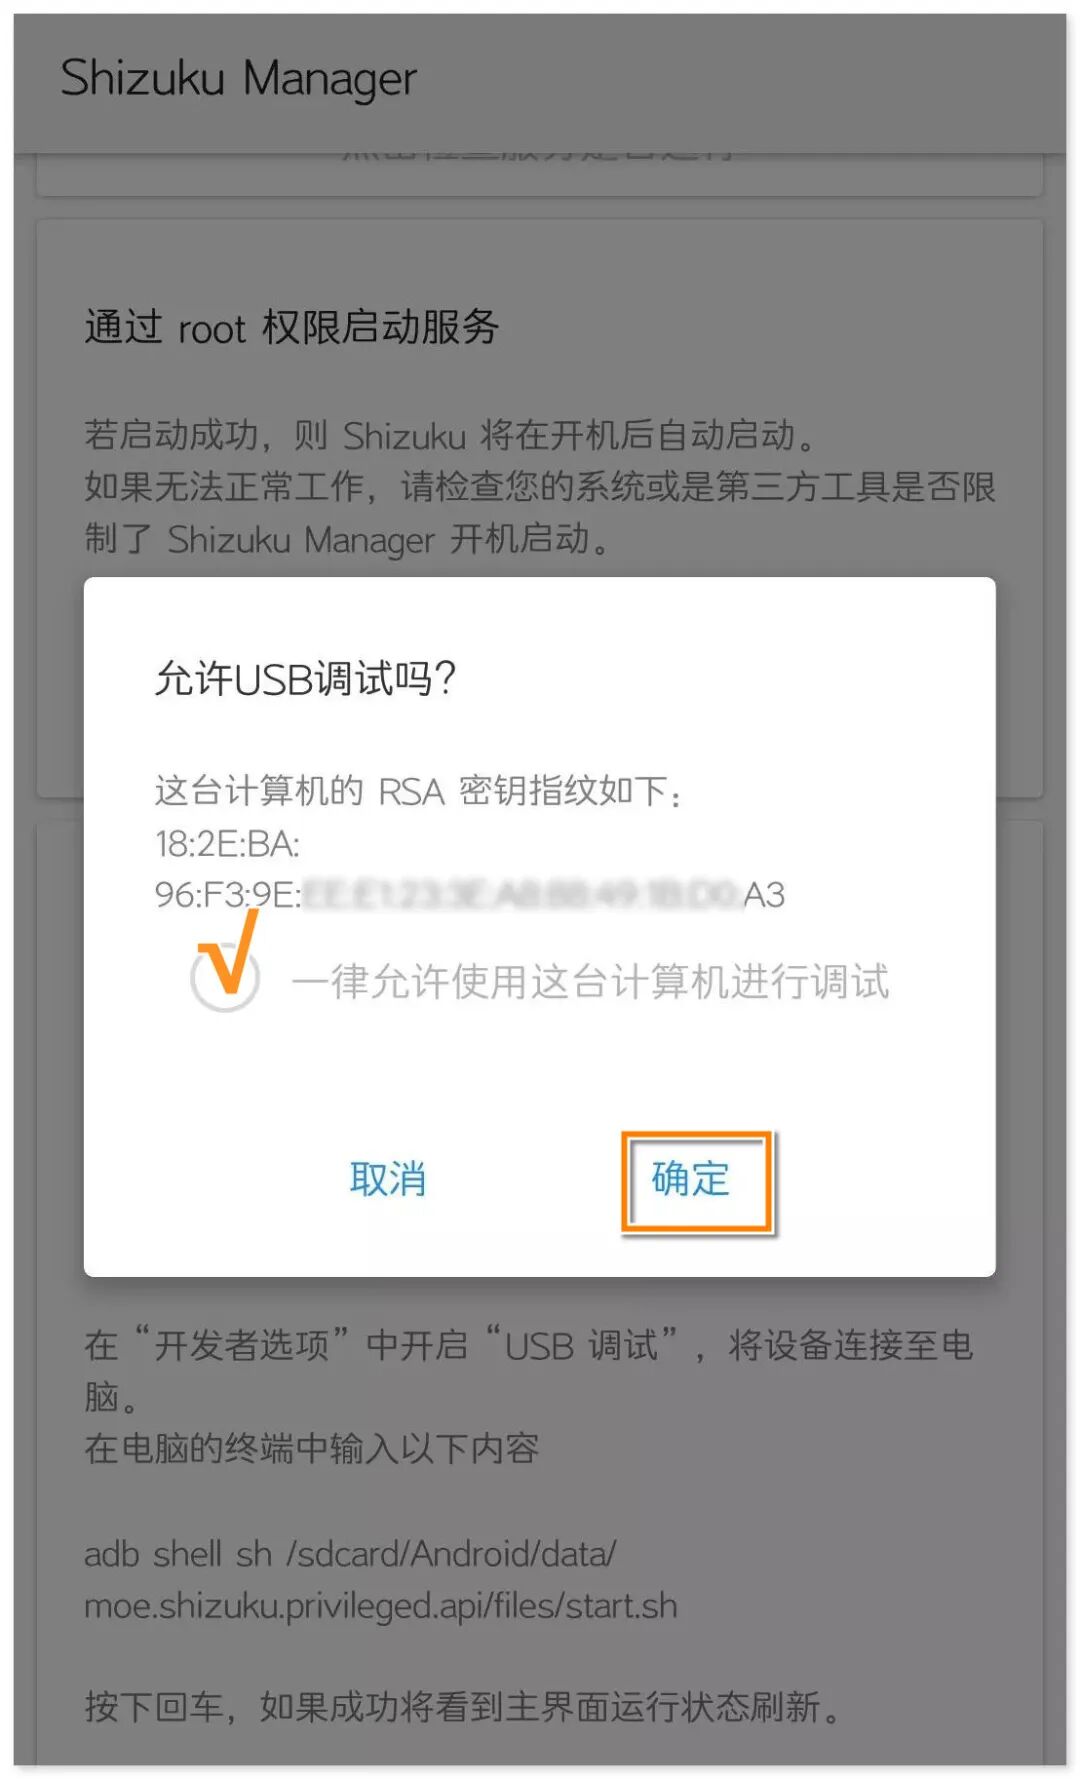Tap the 如果无法正常工作 warning text
Viewport: 1080px width, 1779px height.
[x=540, y=487]
